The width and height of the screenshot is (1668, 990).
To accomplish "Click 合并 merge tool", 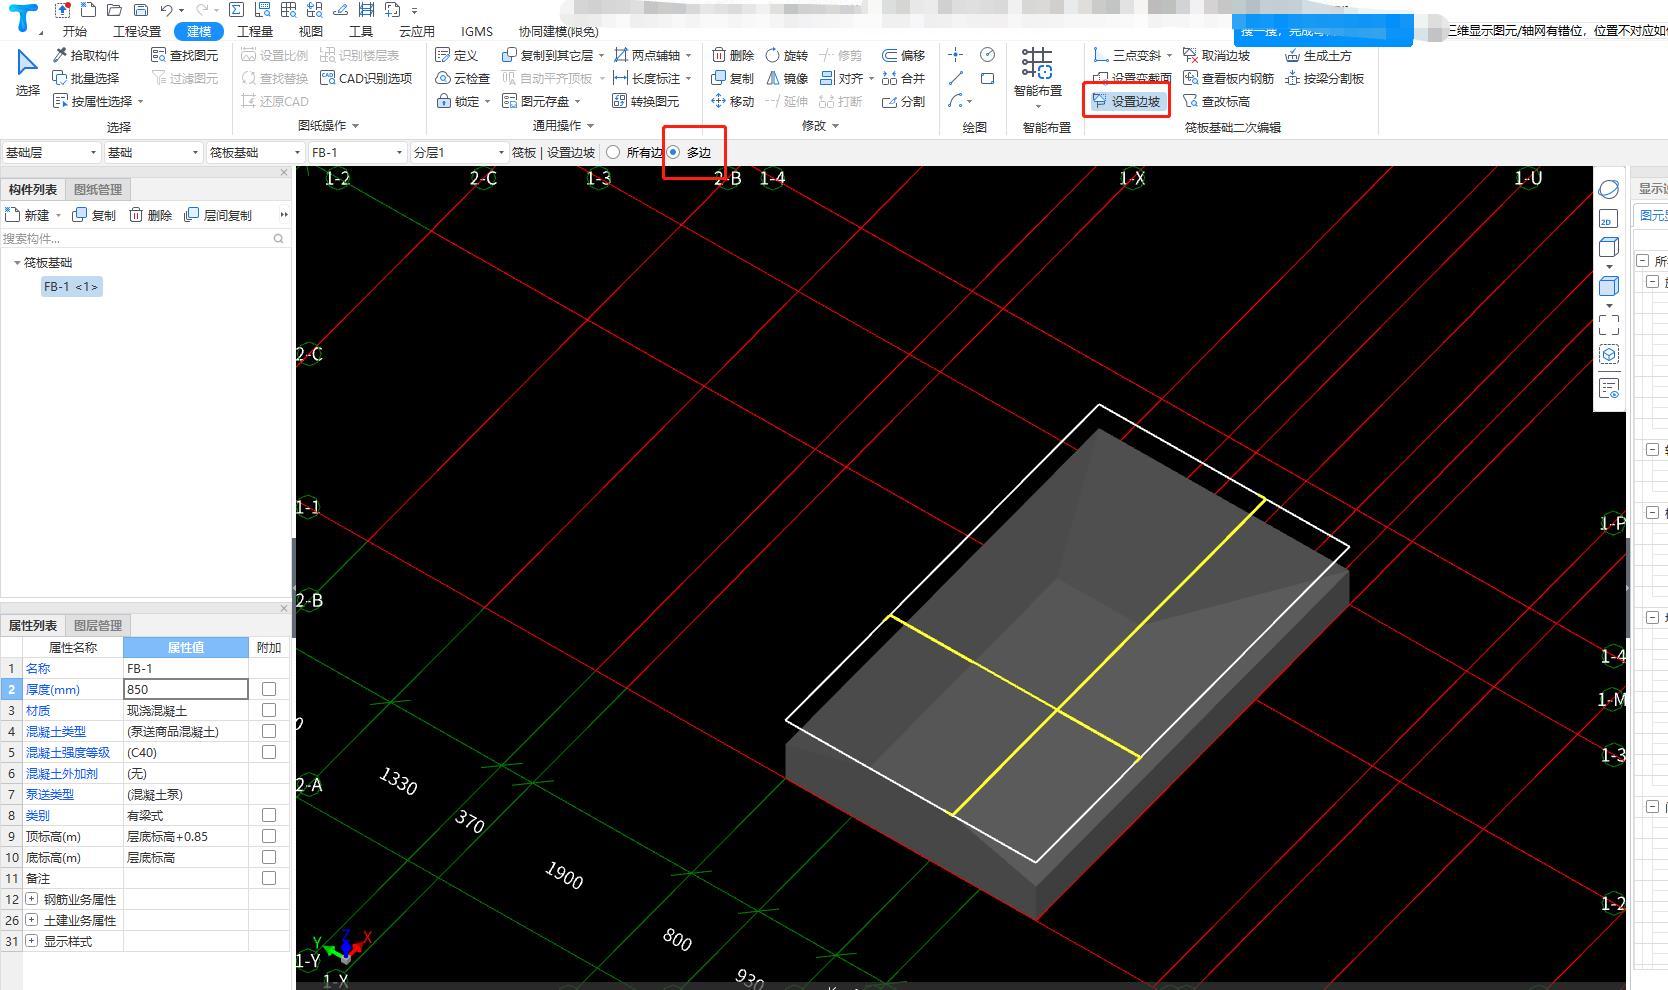I will 904,78.
